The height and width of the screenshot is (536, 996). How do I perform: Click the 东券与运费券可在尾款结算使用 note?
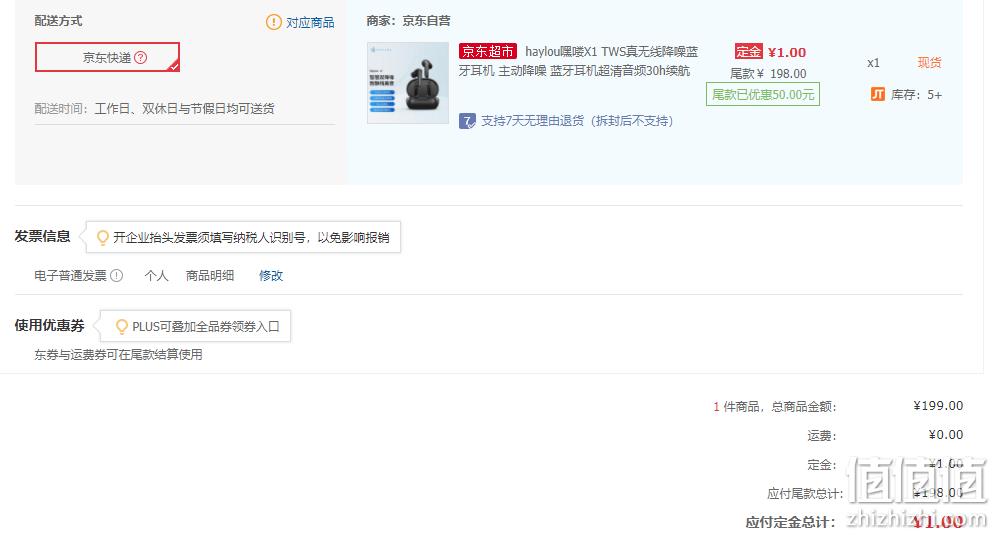coord(118,354)
